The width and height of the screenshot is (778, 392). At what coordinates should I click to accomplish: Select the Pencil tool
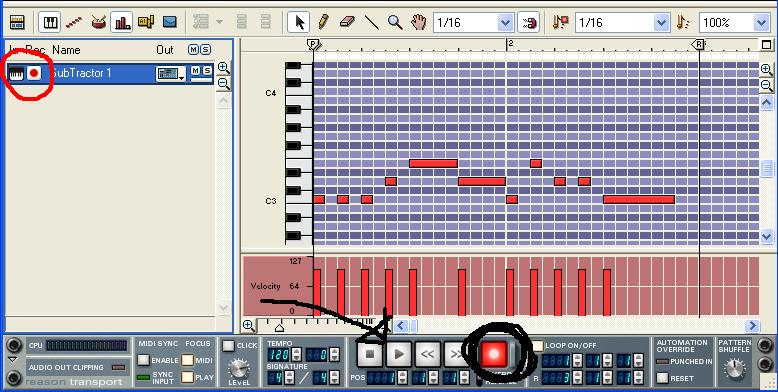pos(323,22)
